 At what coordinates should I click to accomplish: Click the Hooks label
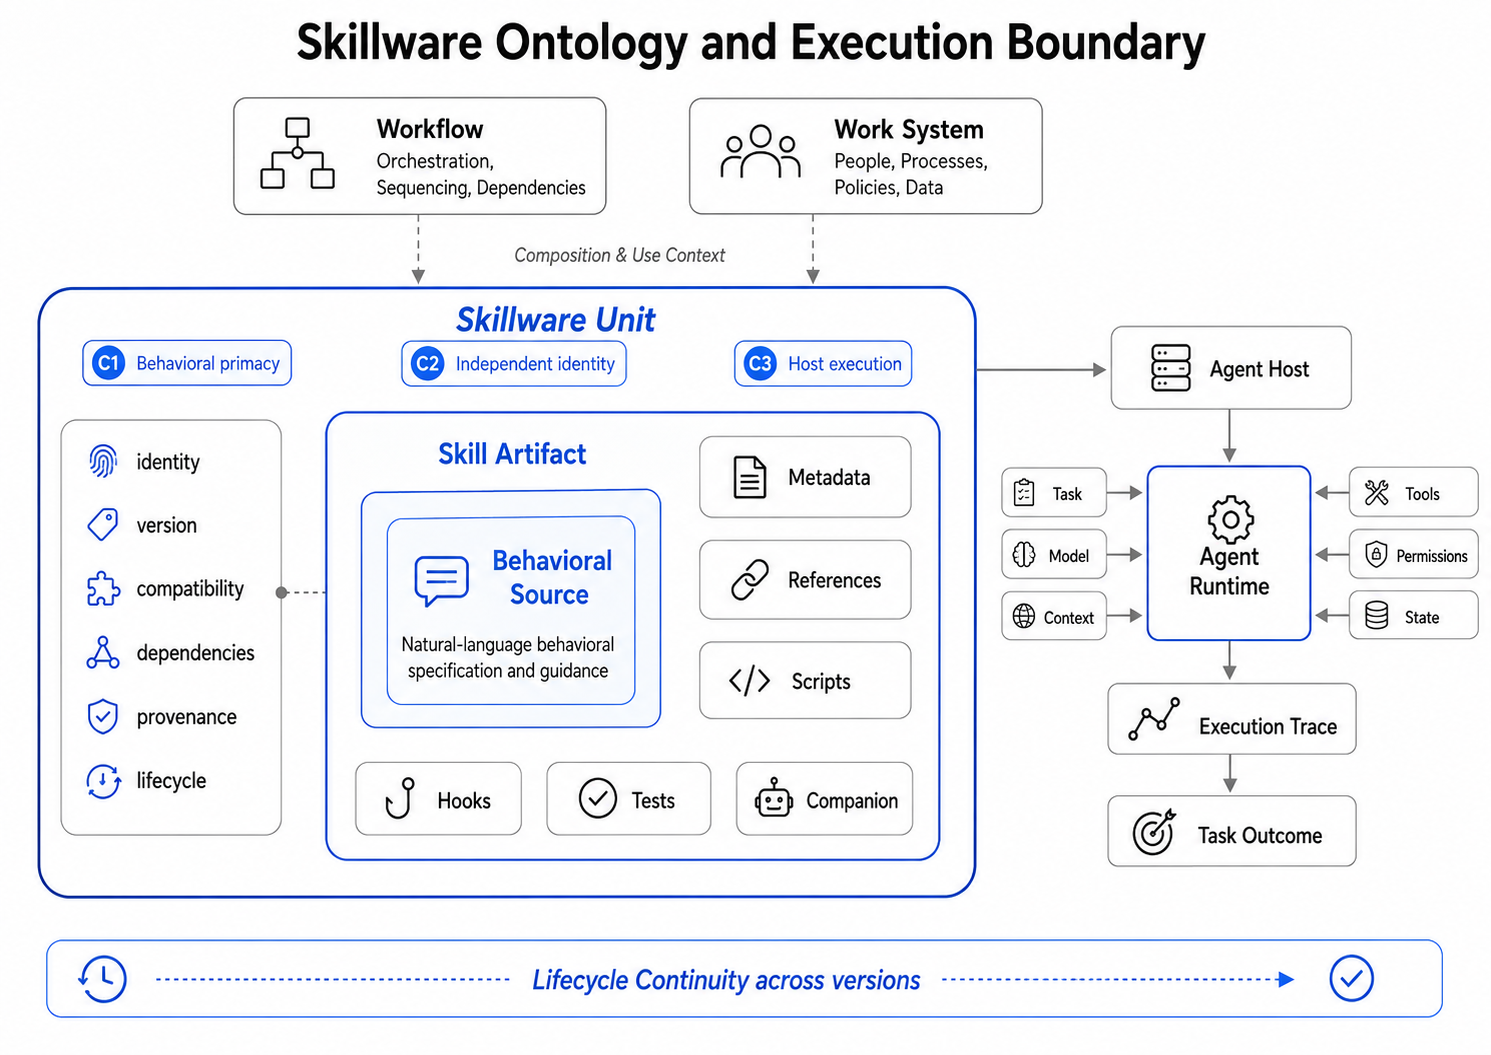464,801
